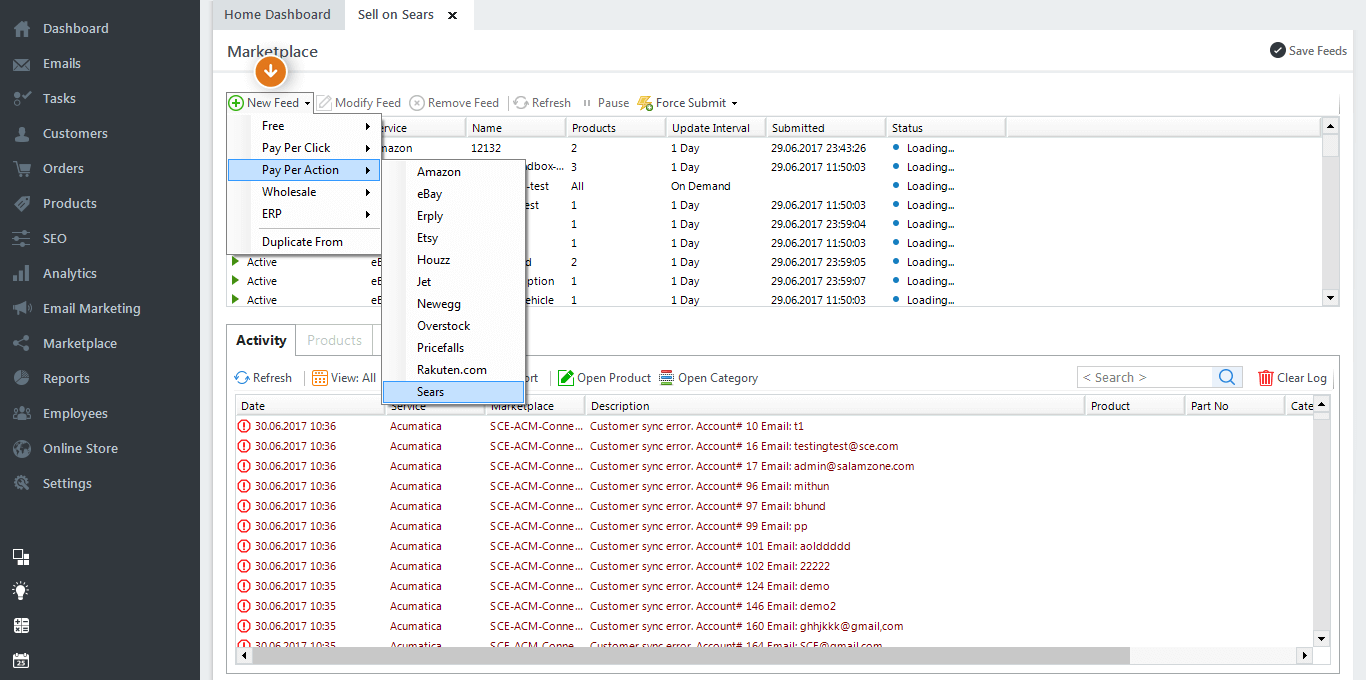The image size is (1366, 680).
Task: Switch to the Products tab in lower panel
Action: (334, 340)
